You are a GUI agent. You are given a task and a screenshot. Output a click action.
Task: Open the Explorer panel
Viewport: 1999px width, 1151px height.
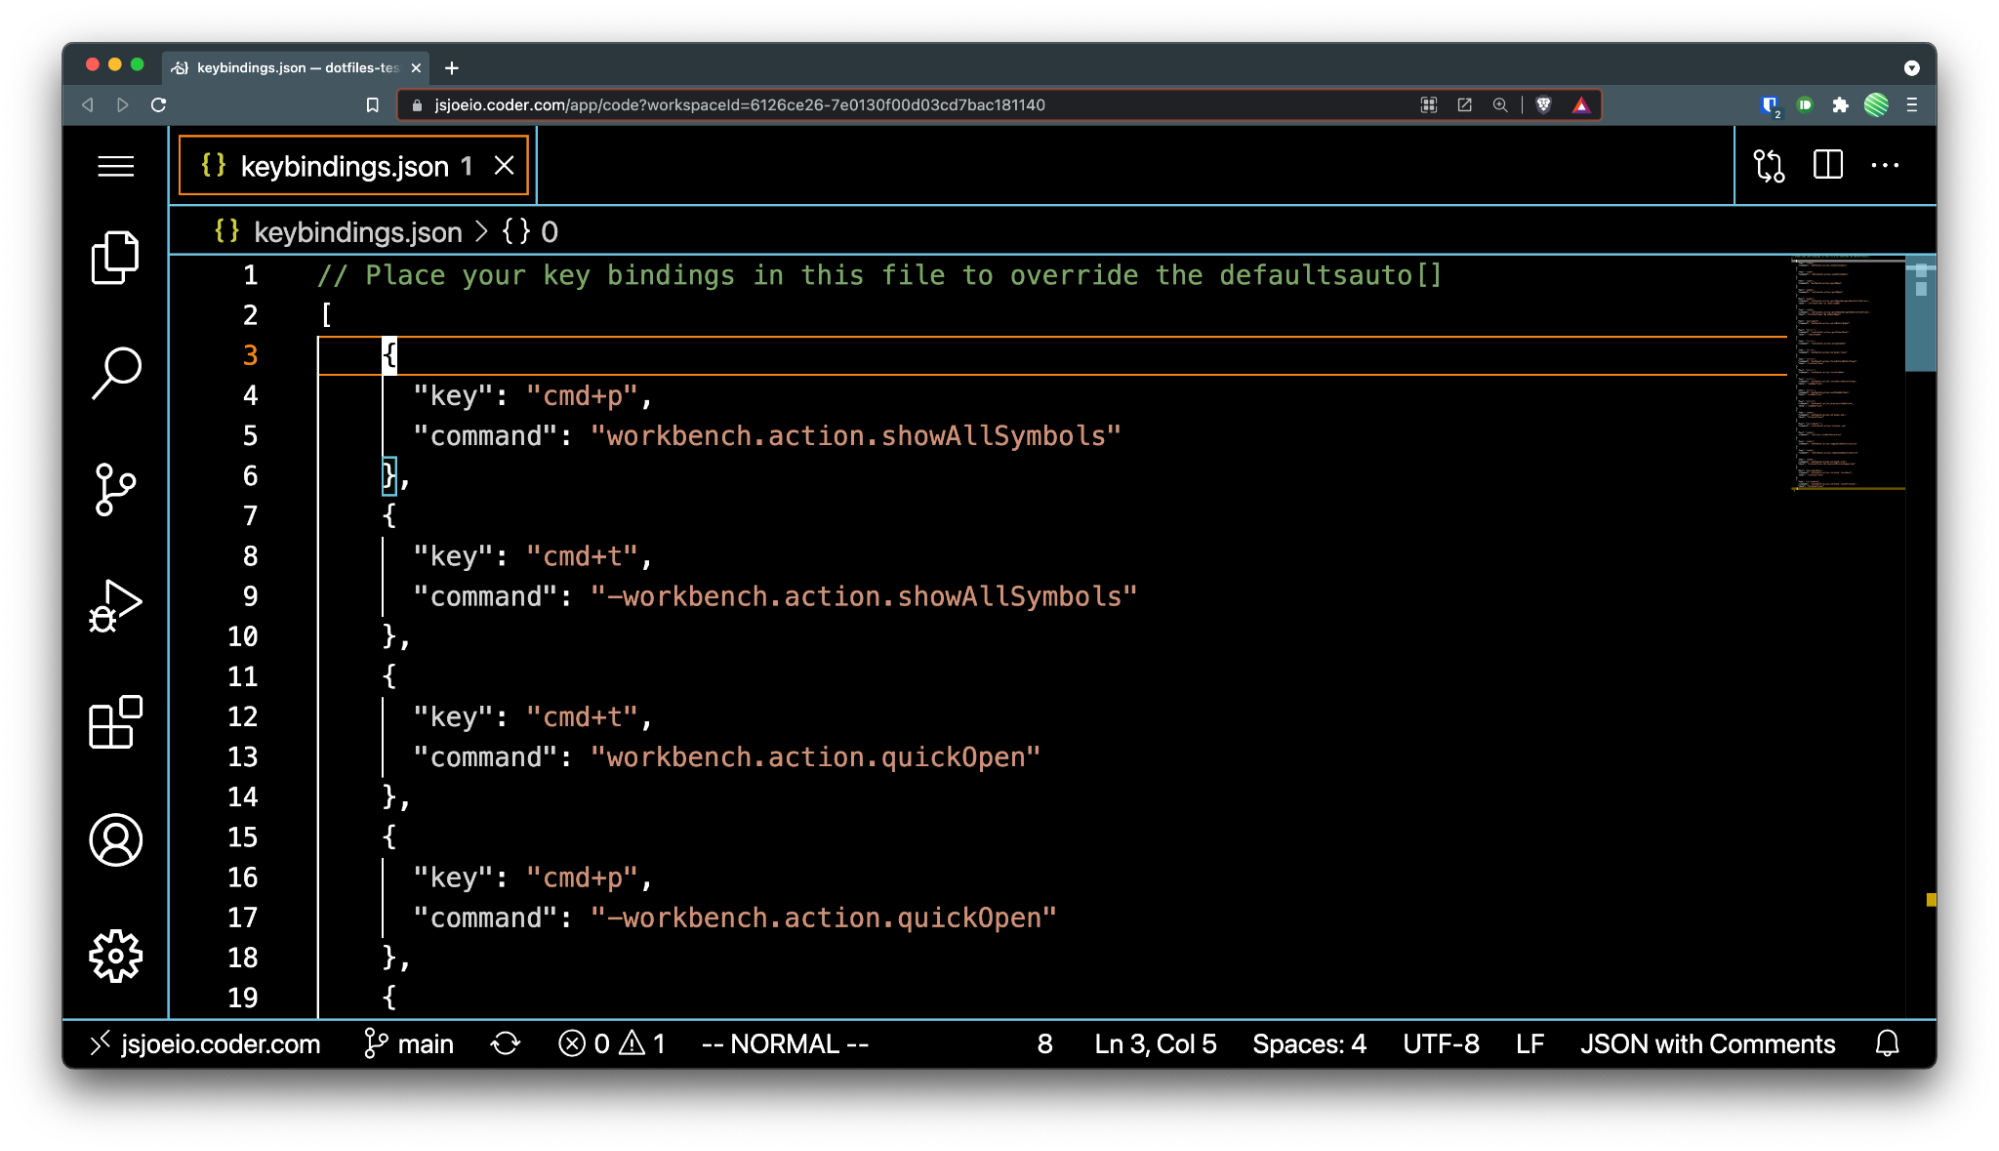[114, 258]
